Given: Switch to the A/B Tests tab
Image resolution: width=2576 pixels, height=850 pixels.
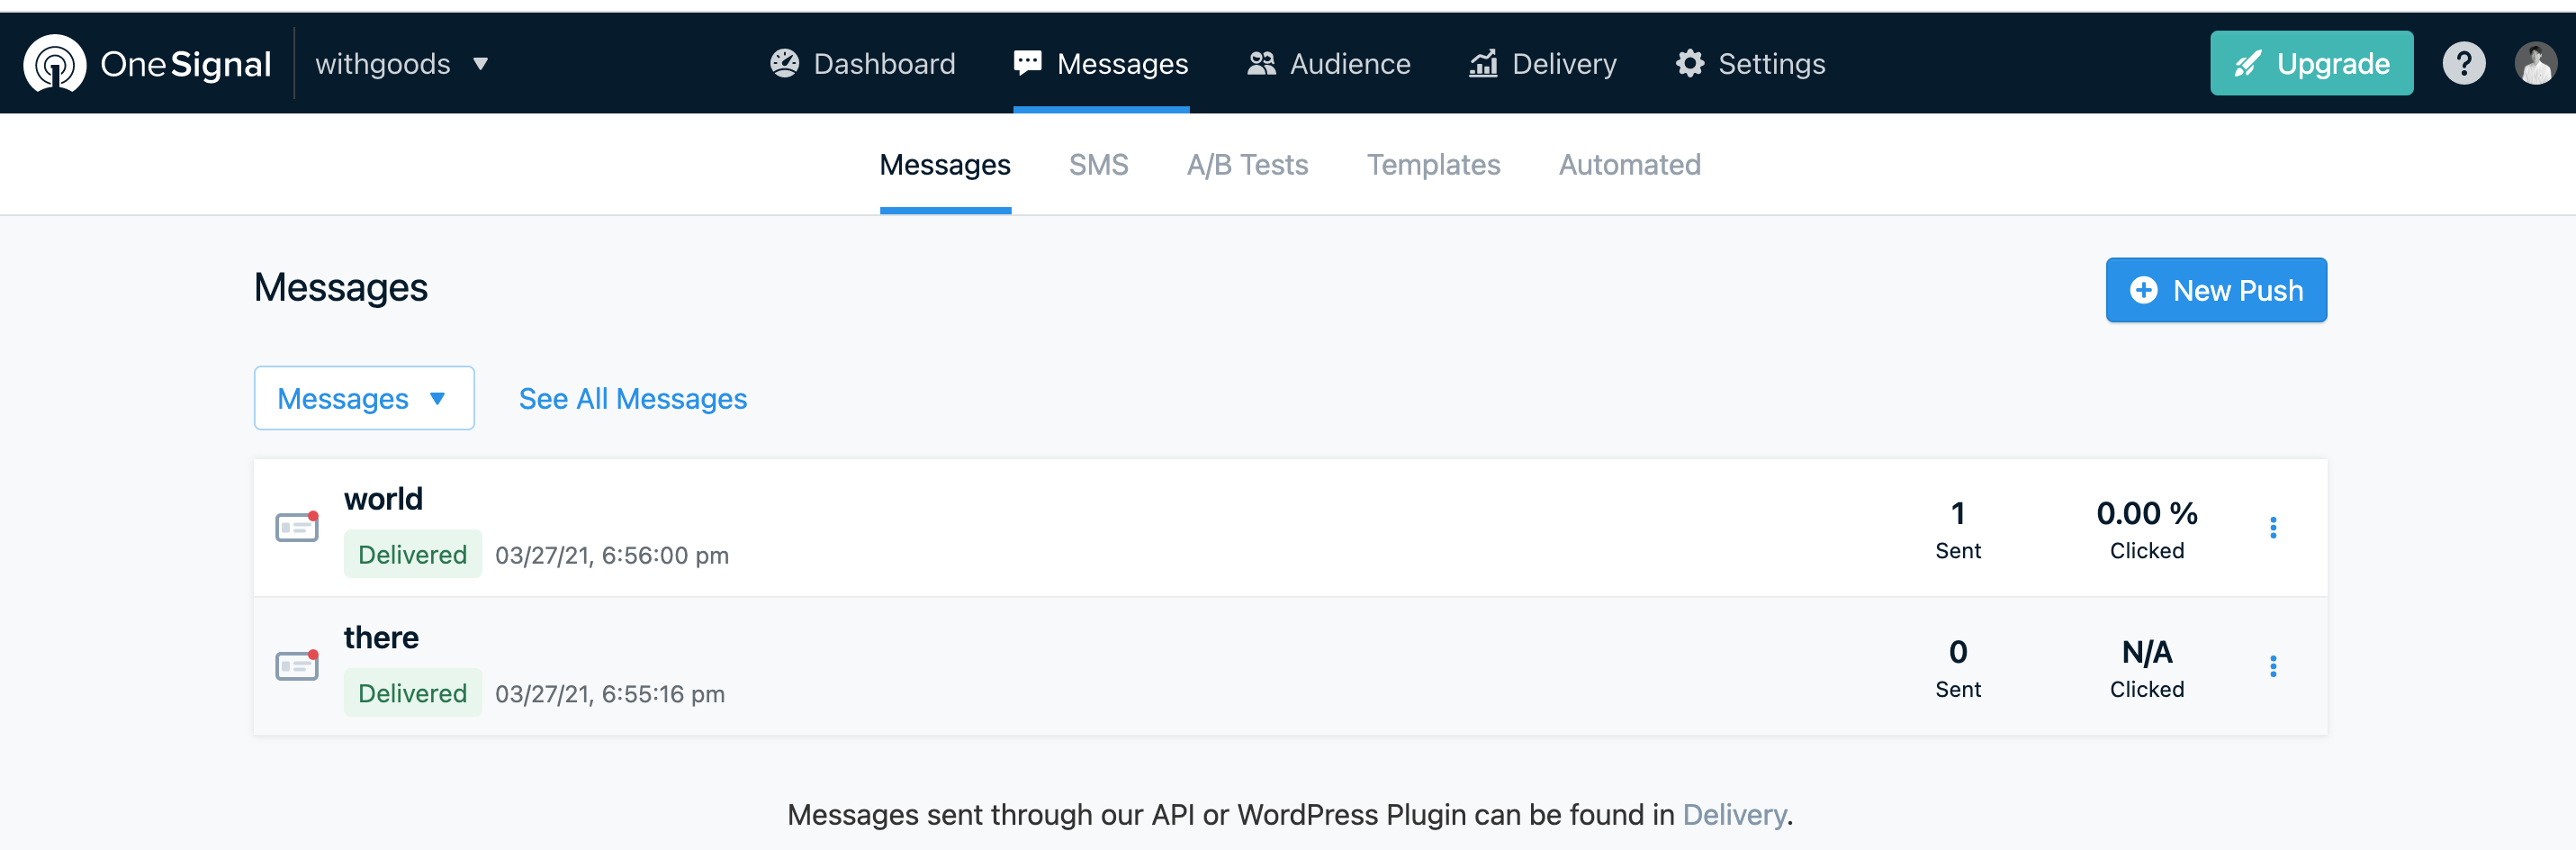Looking at the screenshot, I should click(1247, 164).
